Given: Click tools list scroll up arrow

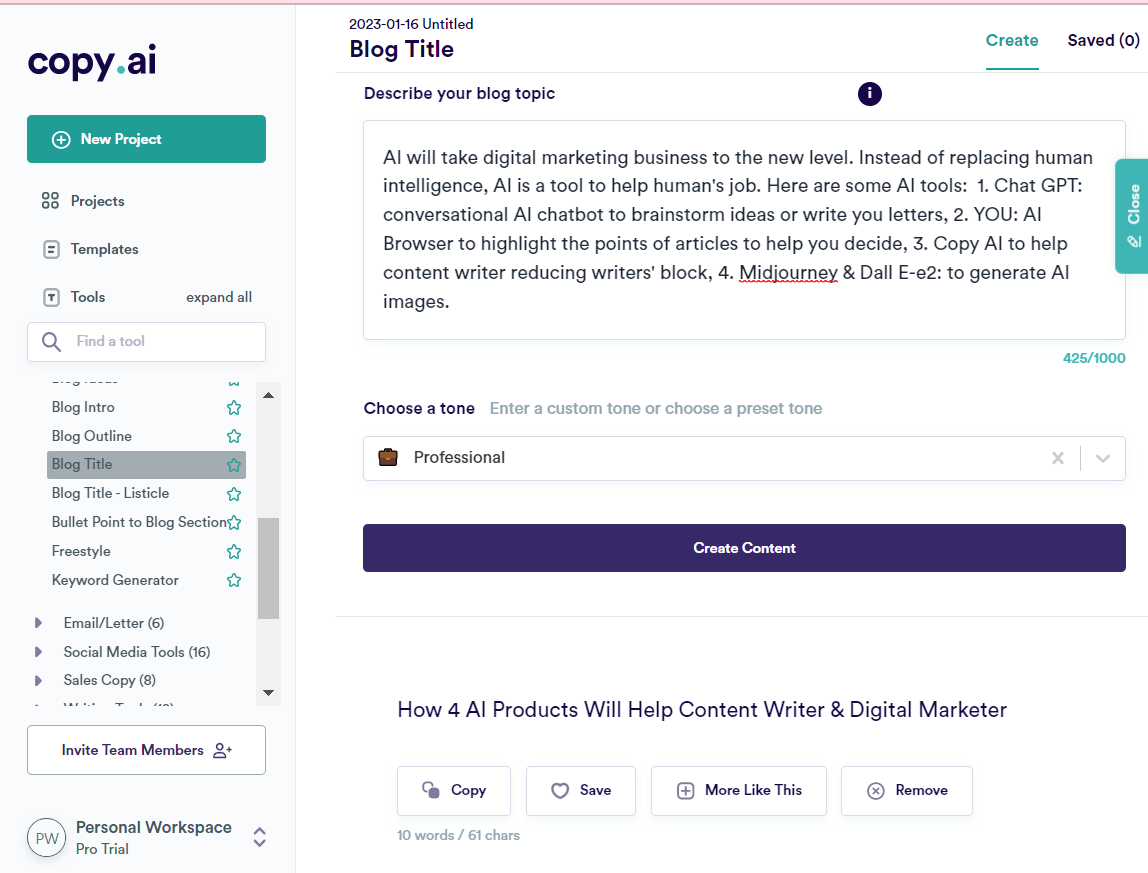Looking at the screenshot, I should pos(269,395).
